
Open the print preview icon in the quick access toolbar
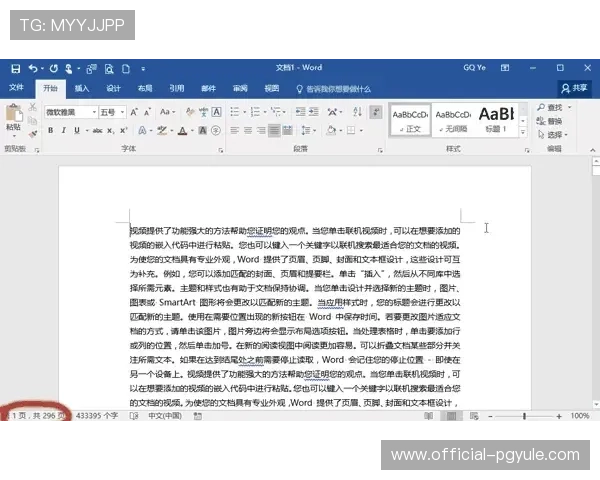(109, 69)
